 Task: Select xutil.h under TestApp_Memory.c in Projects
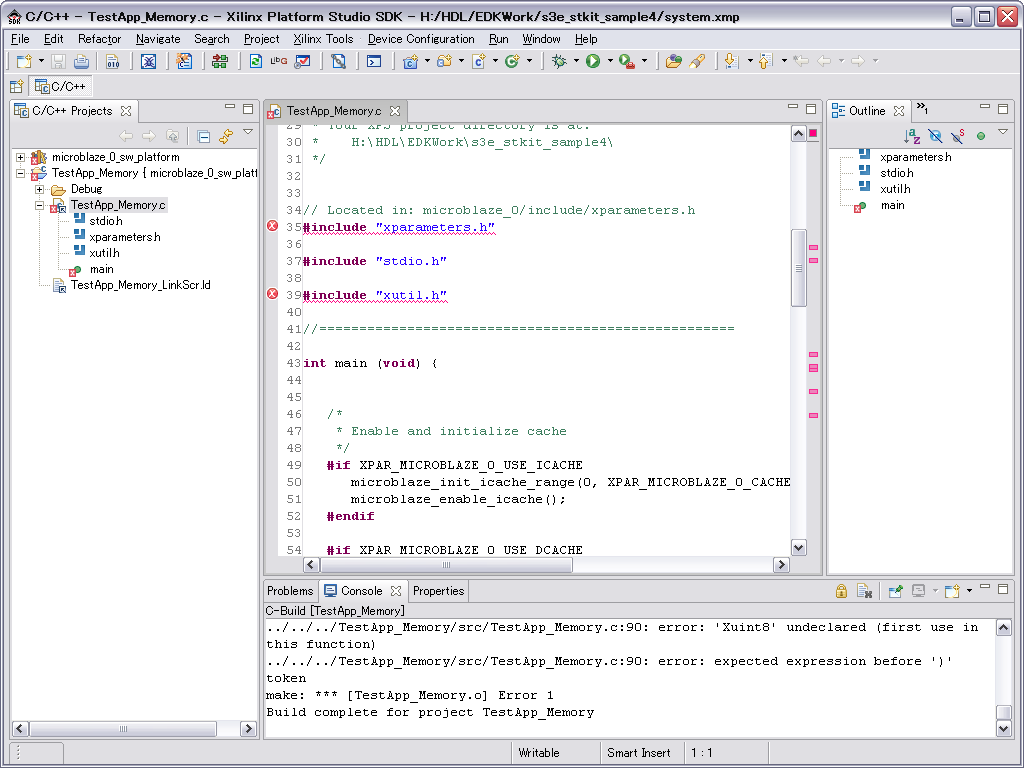pos(104,253)
